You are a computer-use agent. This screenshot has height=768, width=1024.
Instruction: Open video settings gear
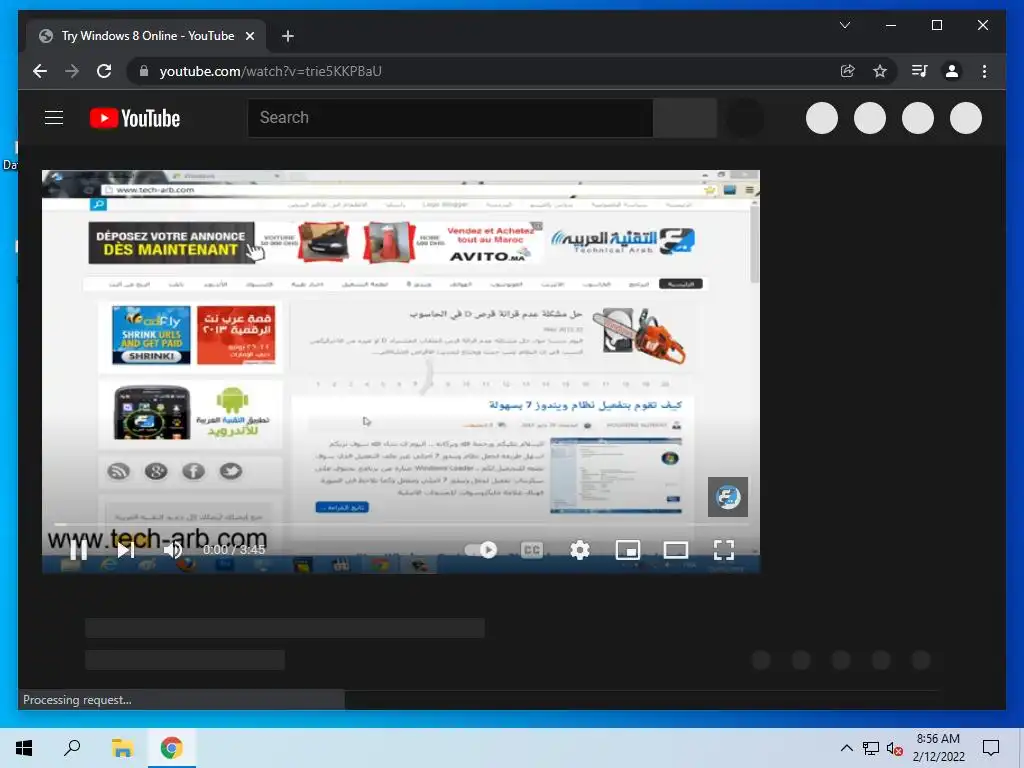[x=580, y=550]
